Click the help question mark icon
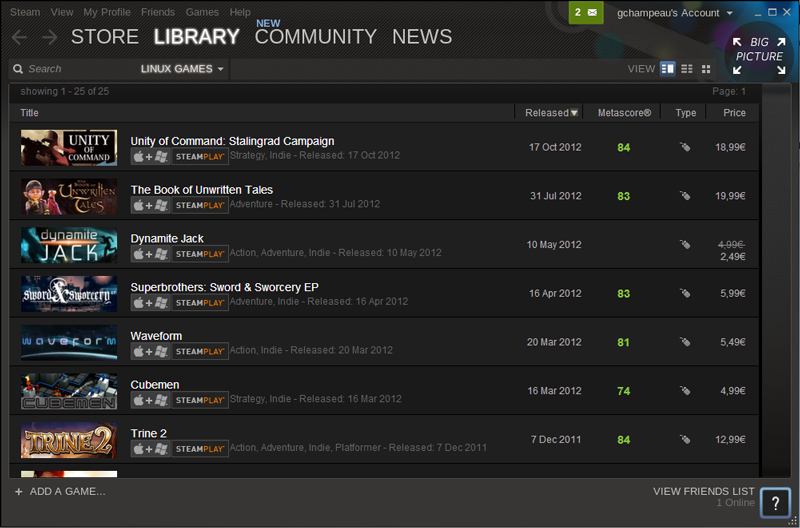The width and height of the screenshot is (800, 528). [775, 503]
